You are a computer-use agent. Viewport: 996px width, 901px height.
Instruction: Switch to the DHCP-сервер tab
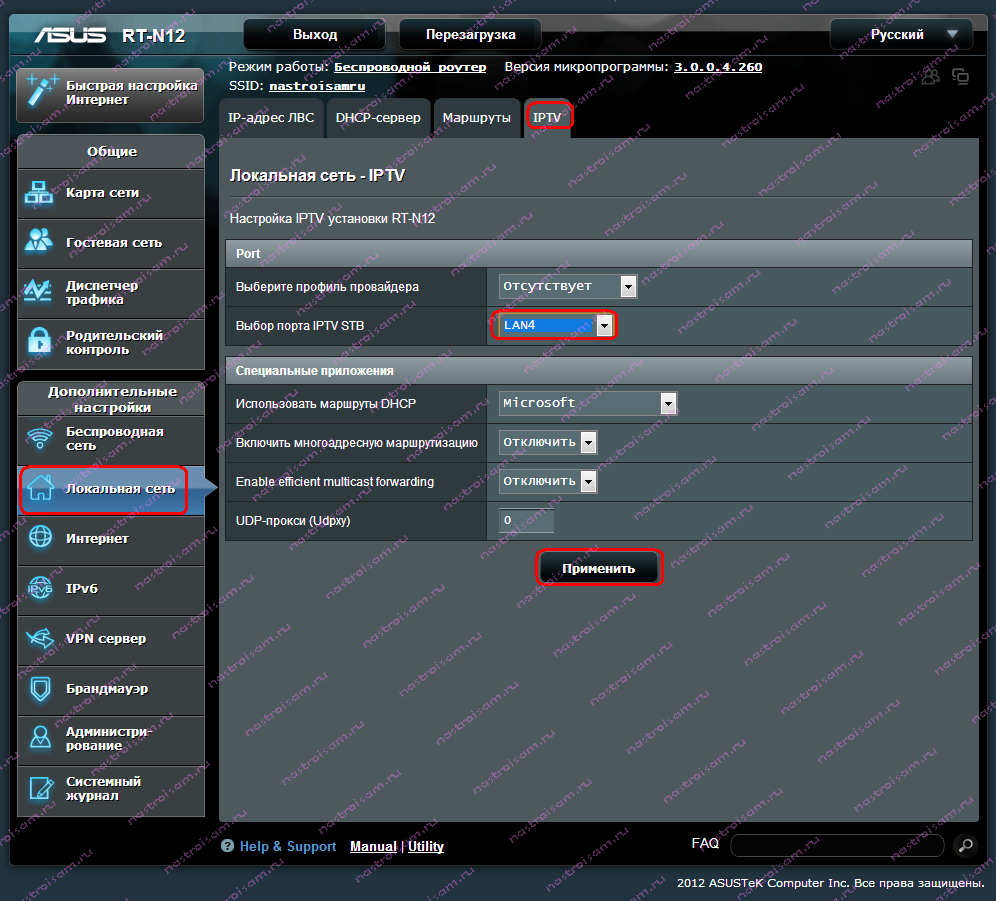(x=378, y=117)
